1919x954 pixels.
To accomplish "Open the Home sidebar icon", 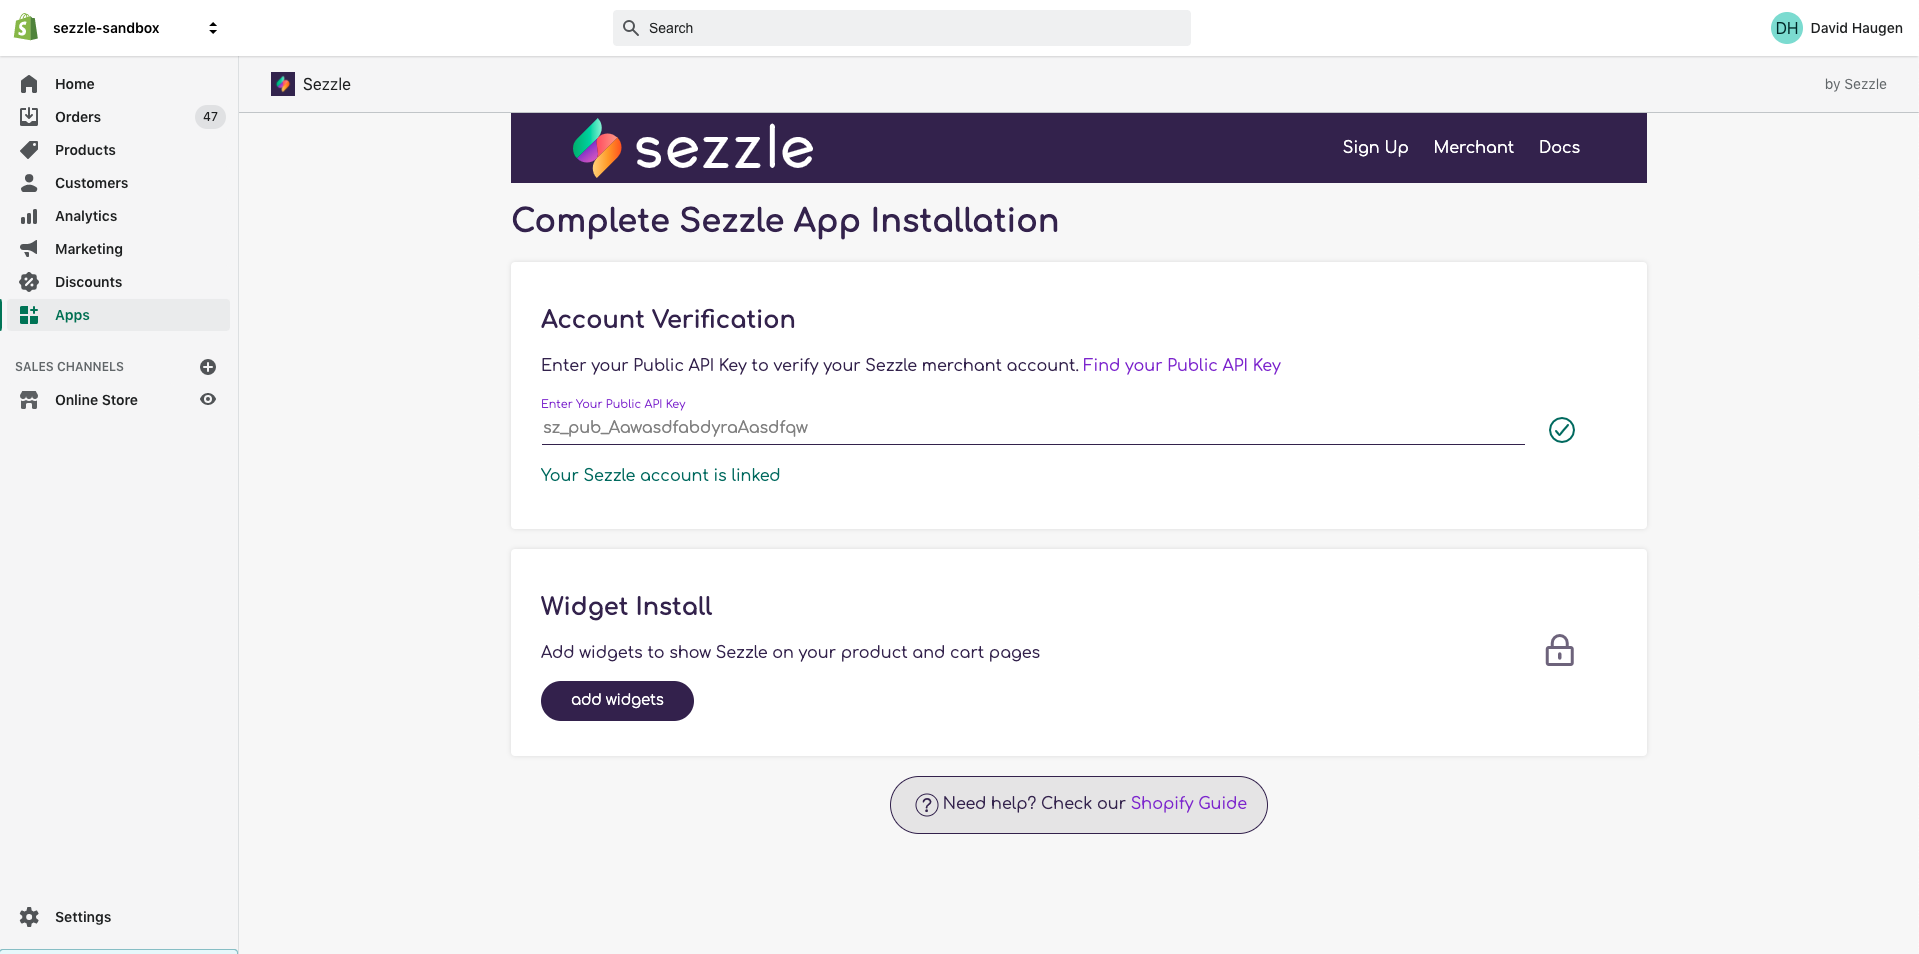I will 29,84.
